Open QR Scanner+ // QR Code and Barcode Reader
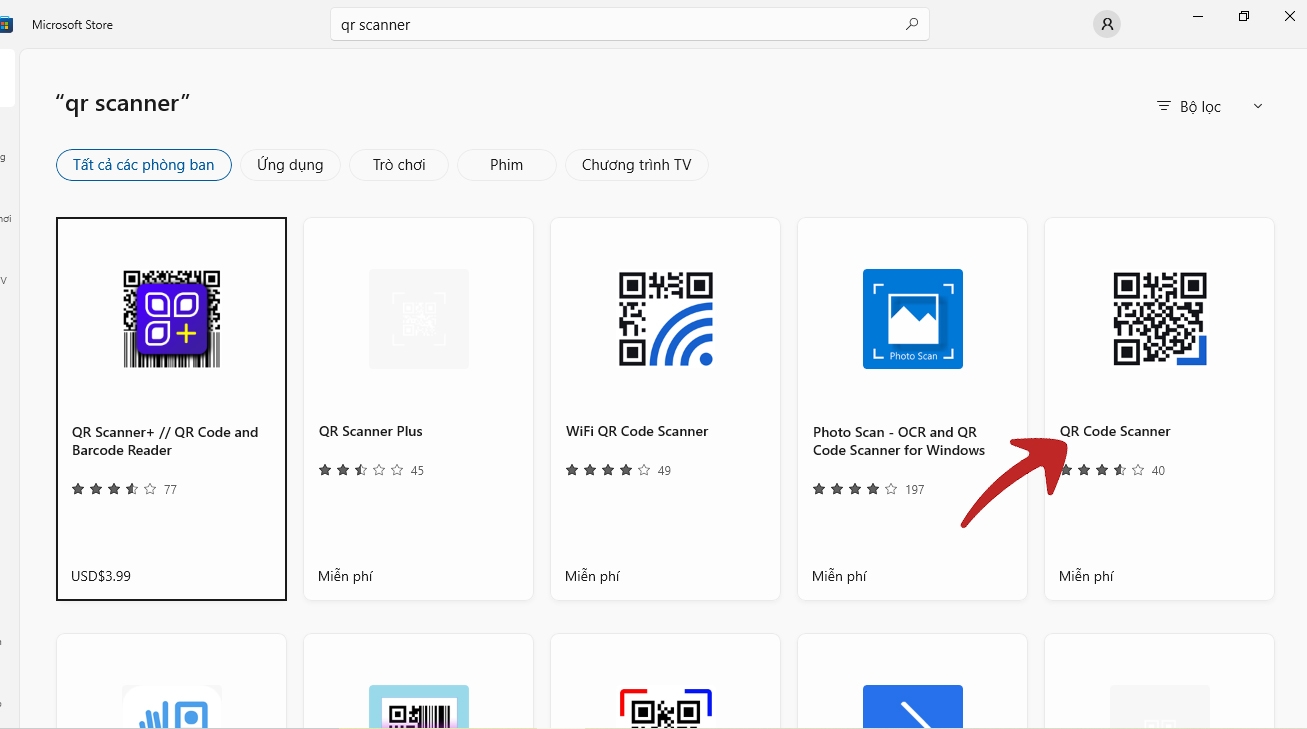The height and width of the screenshot is (729, 1307). tap(164, 441)
